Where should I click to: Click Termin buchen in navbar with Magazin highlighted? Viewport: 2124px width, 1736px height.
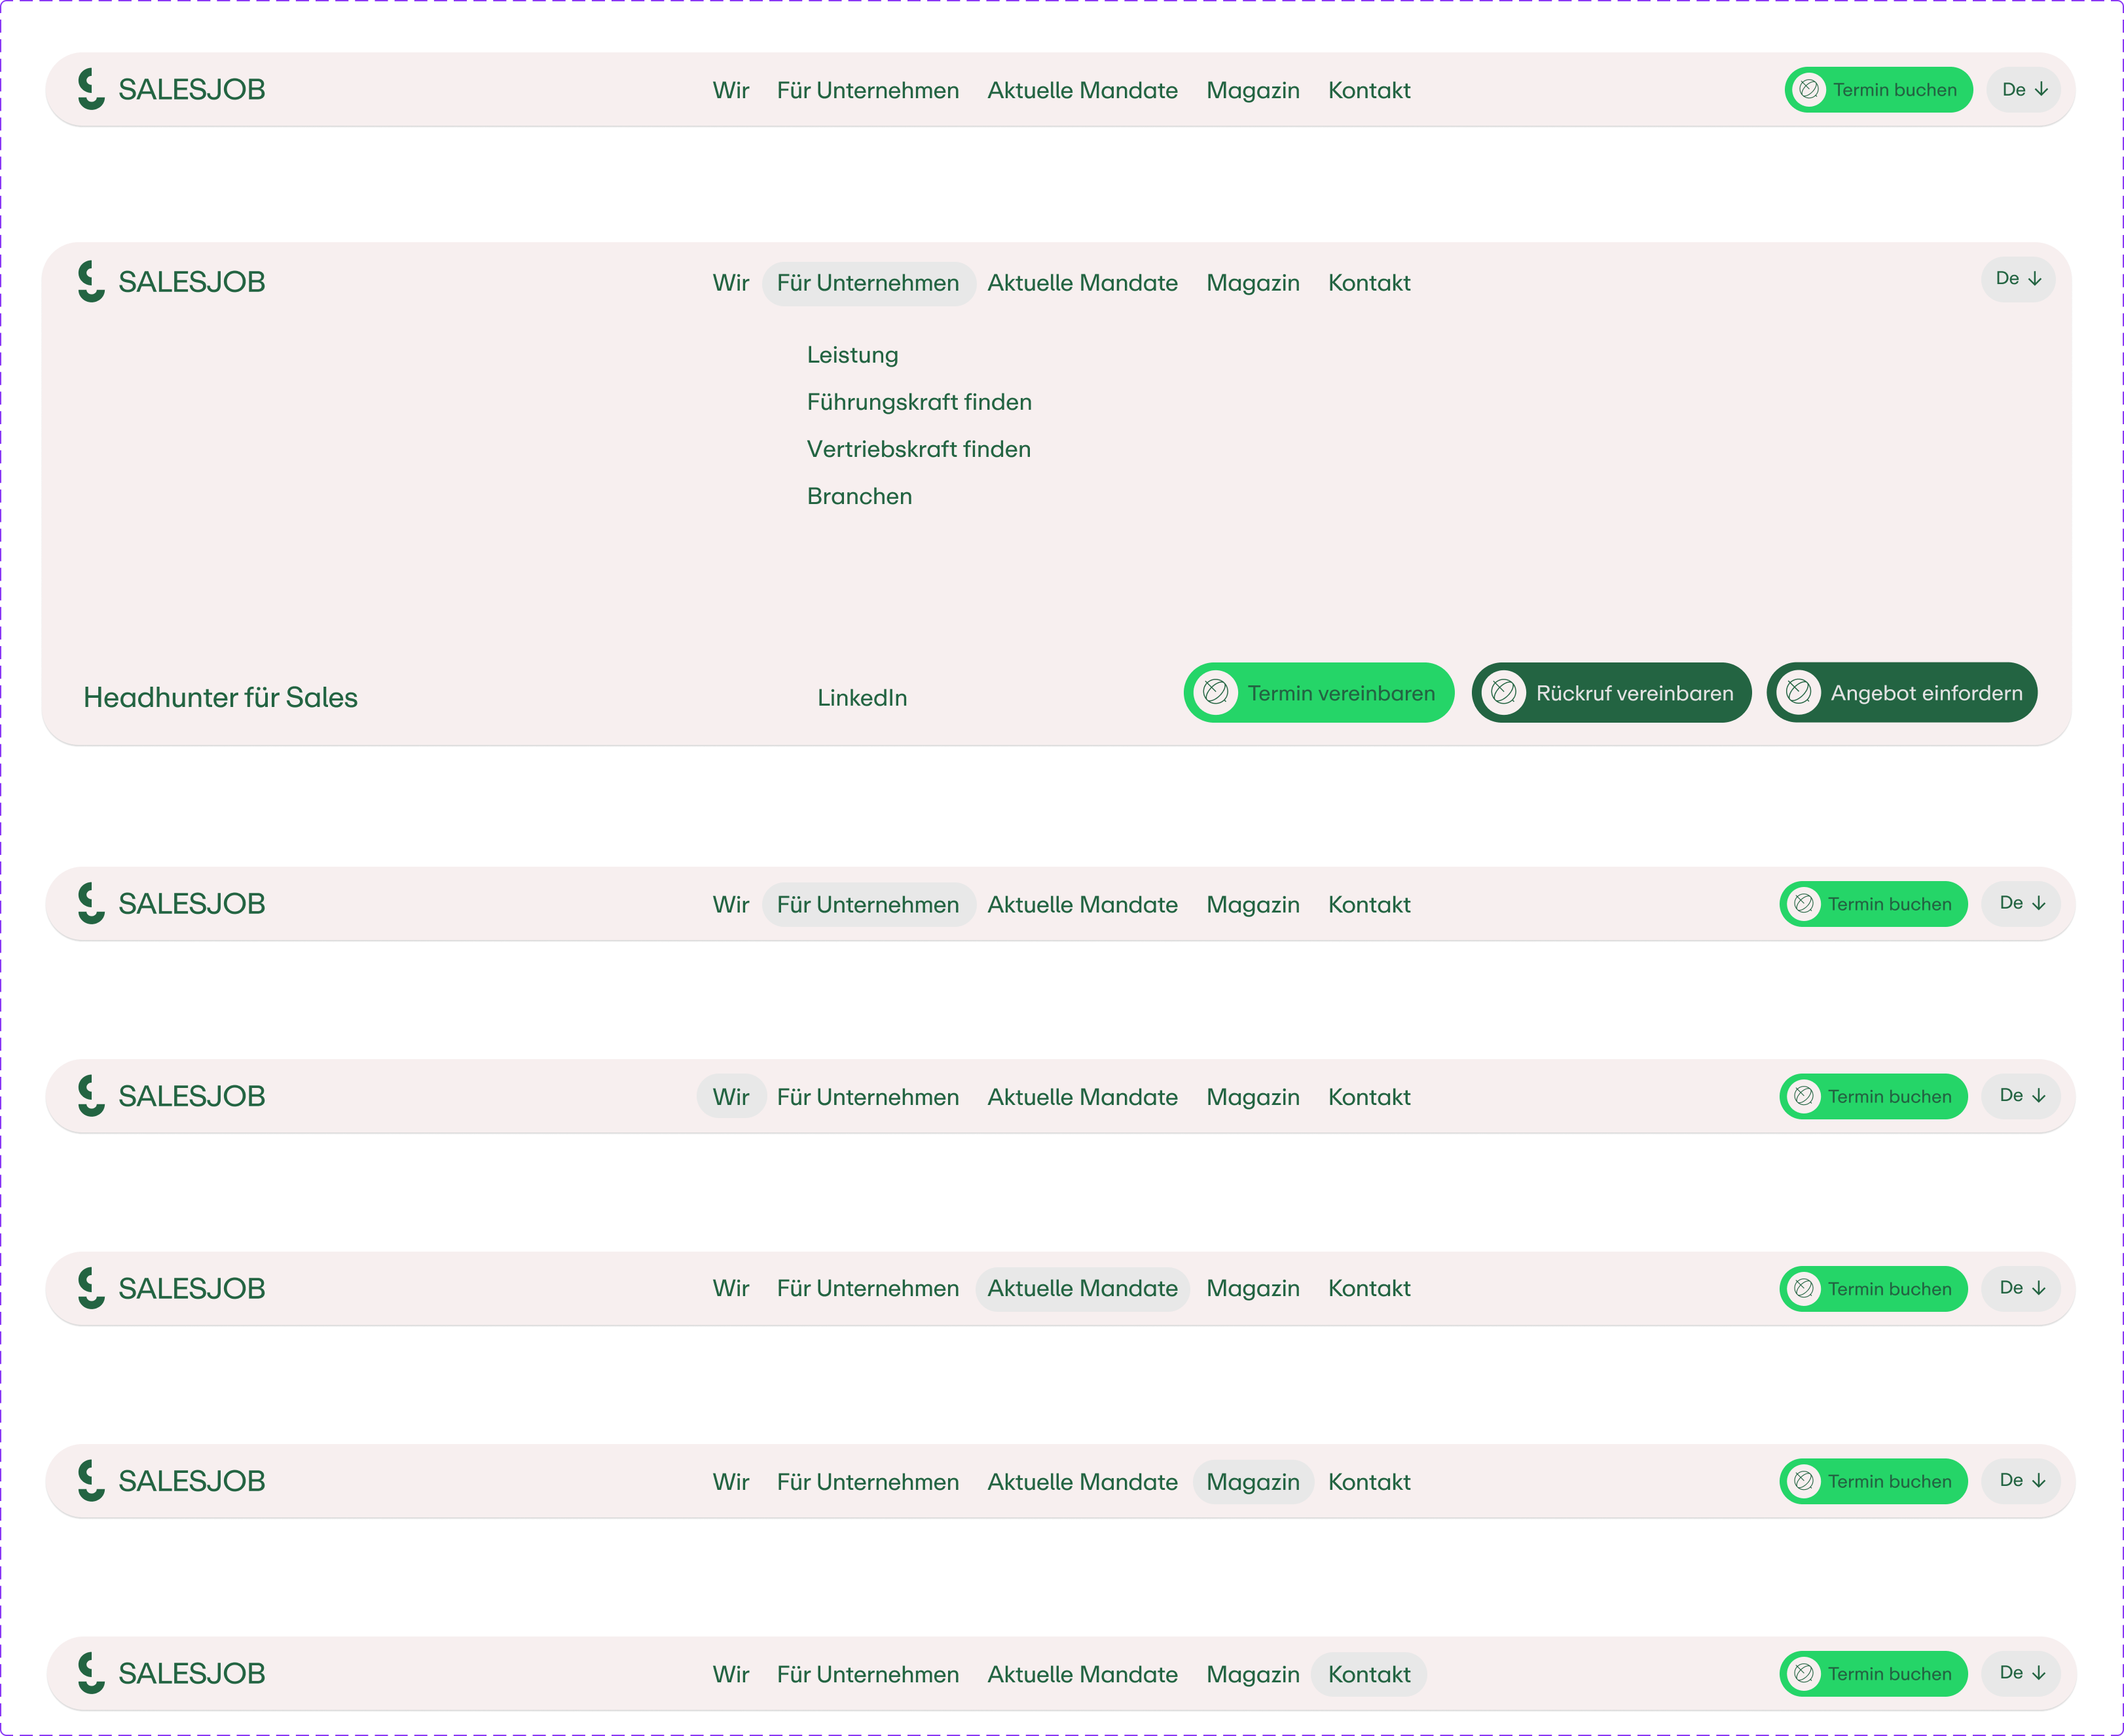1873,1481
